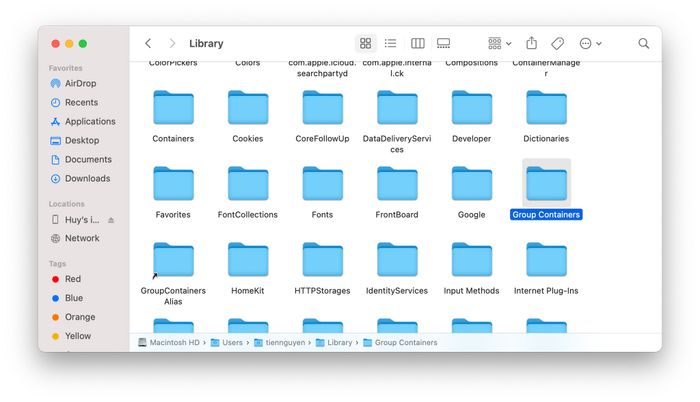The height and width of the screenshot is (402, 700).
Task: Open the Downloads sidebar item
Action: tap(87, 178)
